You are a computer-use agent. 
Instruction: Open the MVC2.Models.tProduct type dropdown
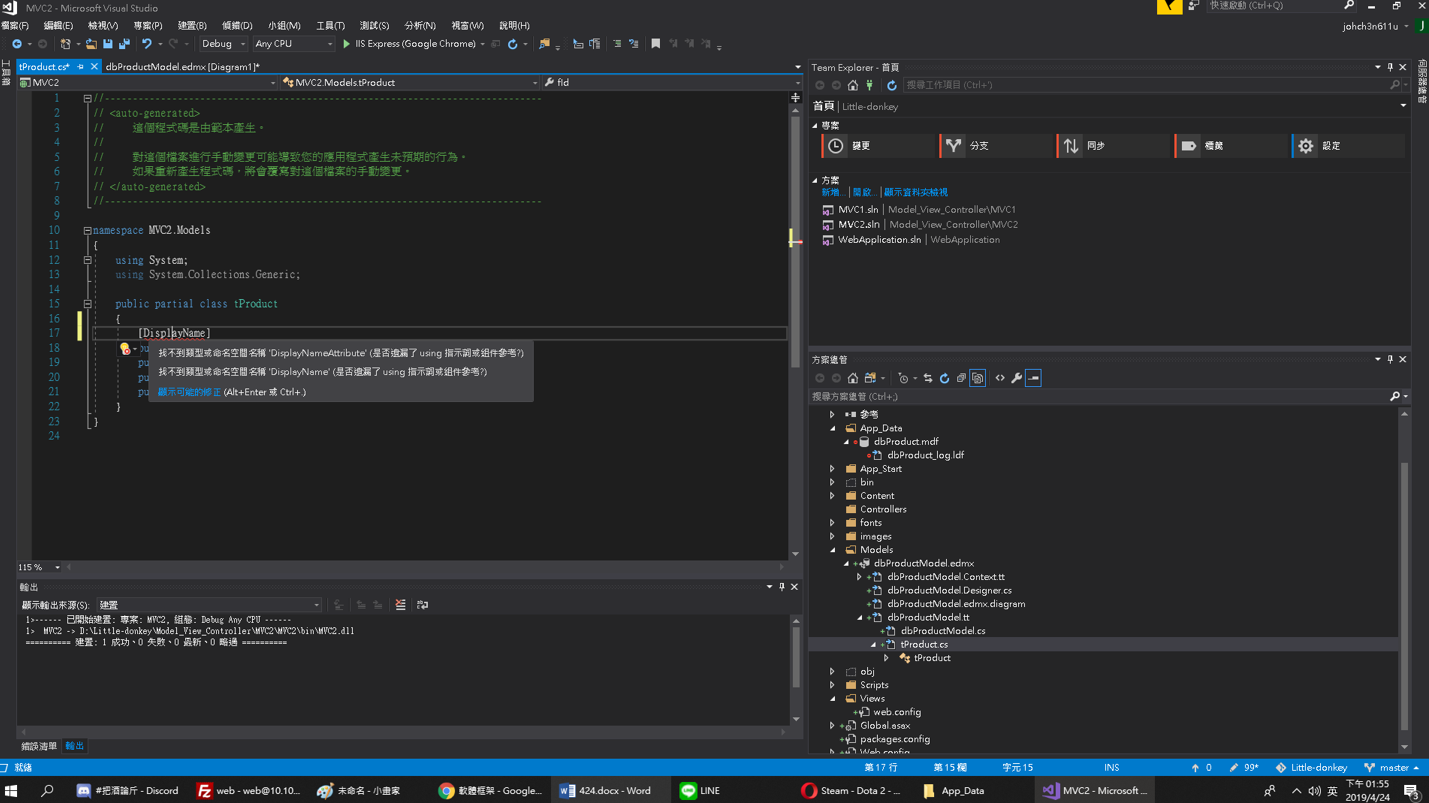410,83
